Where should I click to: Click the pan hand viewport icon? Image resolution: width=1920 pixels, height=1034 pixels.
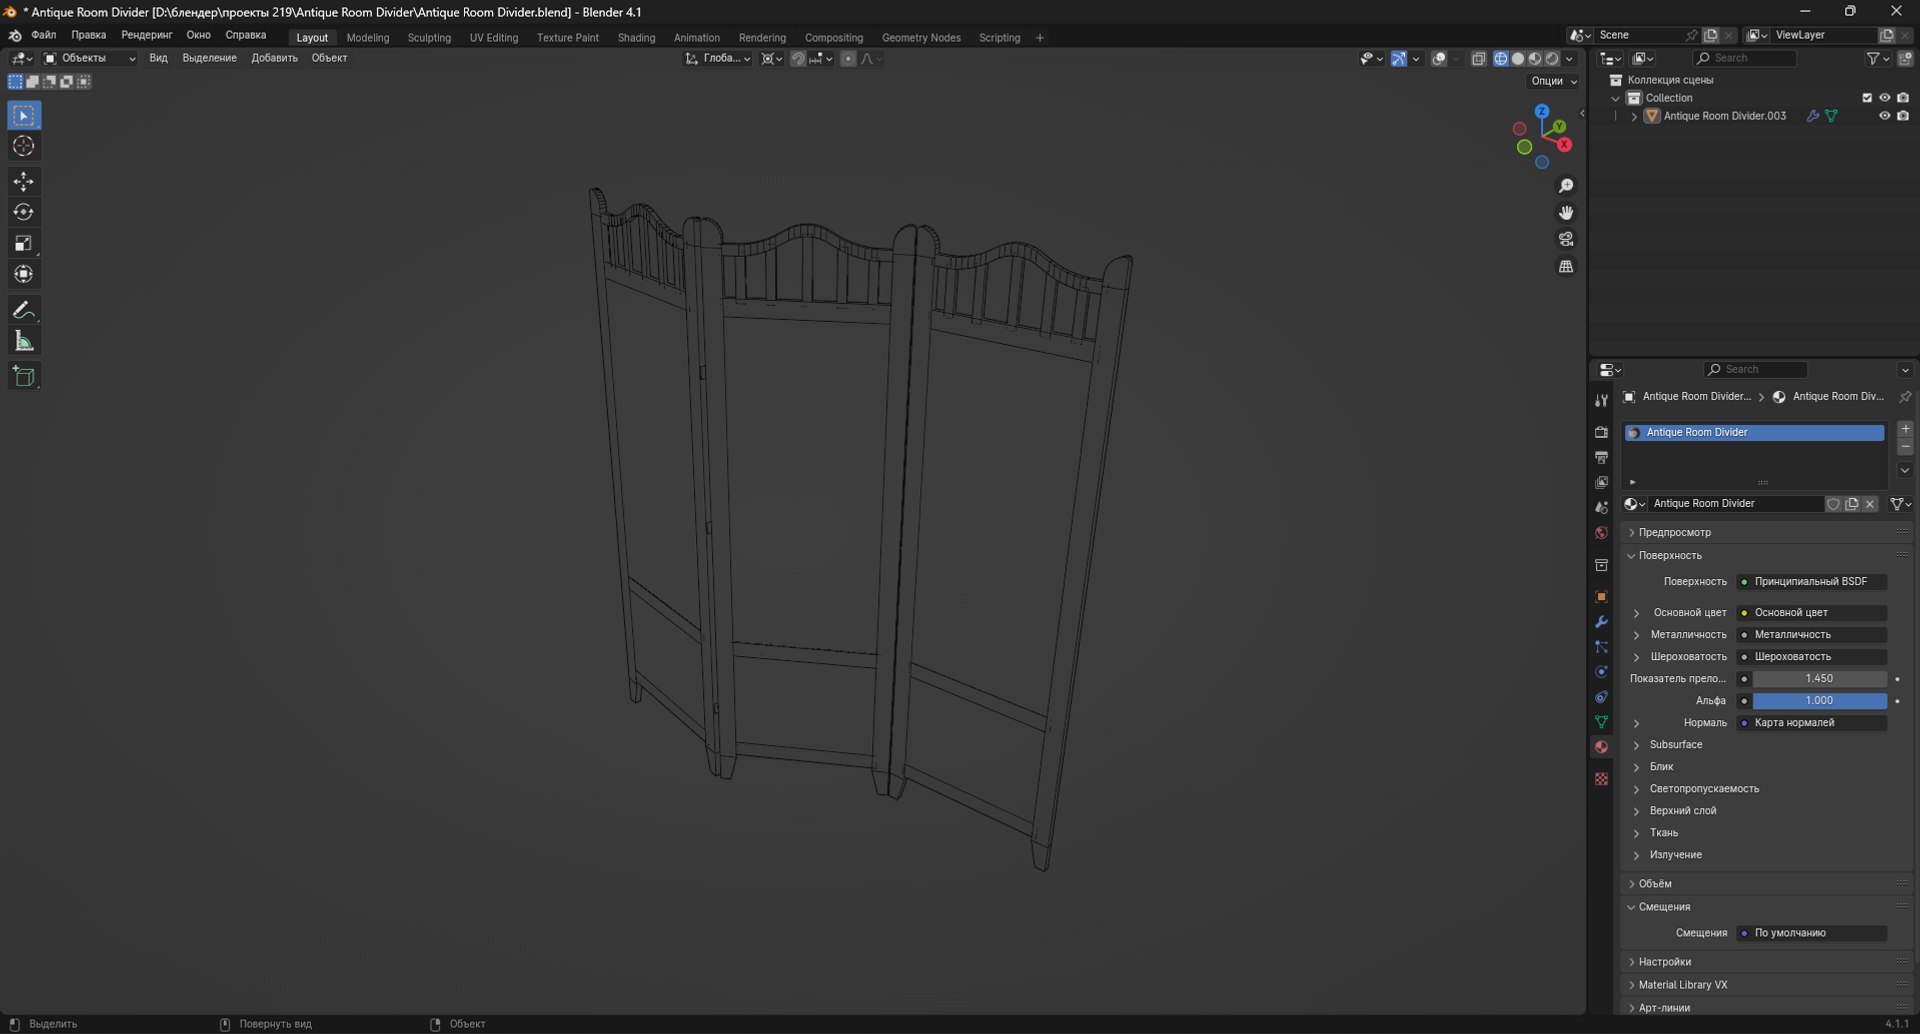click(1566, 213)
